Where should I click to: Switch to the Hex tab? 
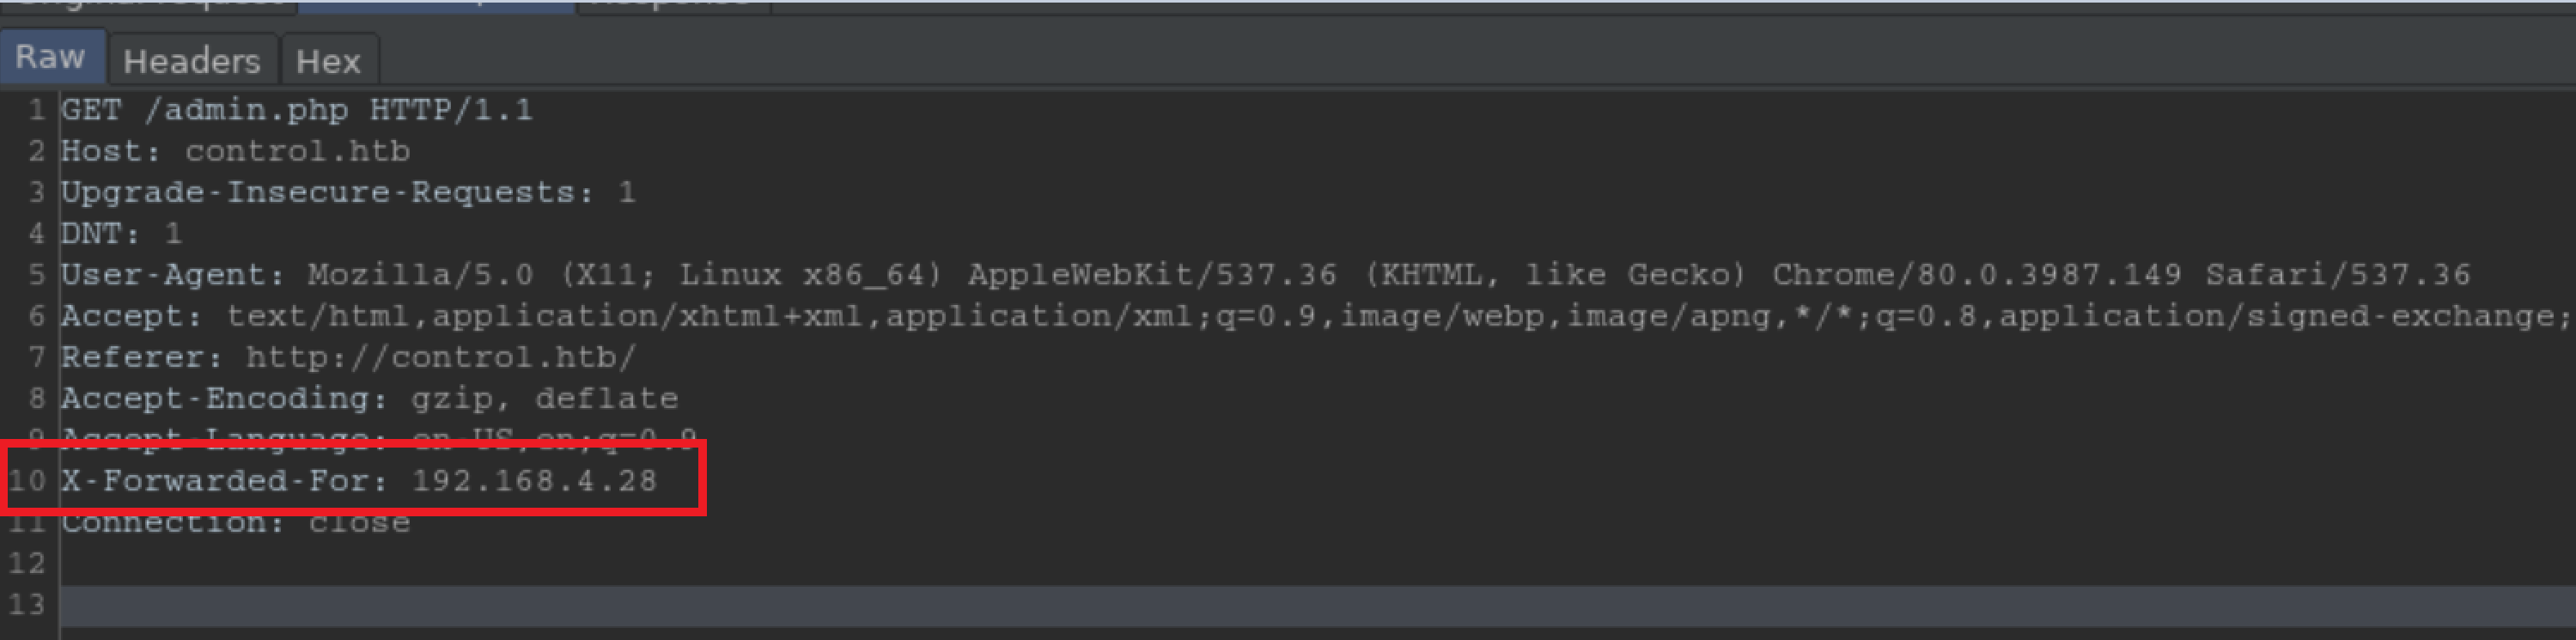[327, 62]
